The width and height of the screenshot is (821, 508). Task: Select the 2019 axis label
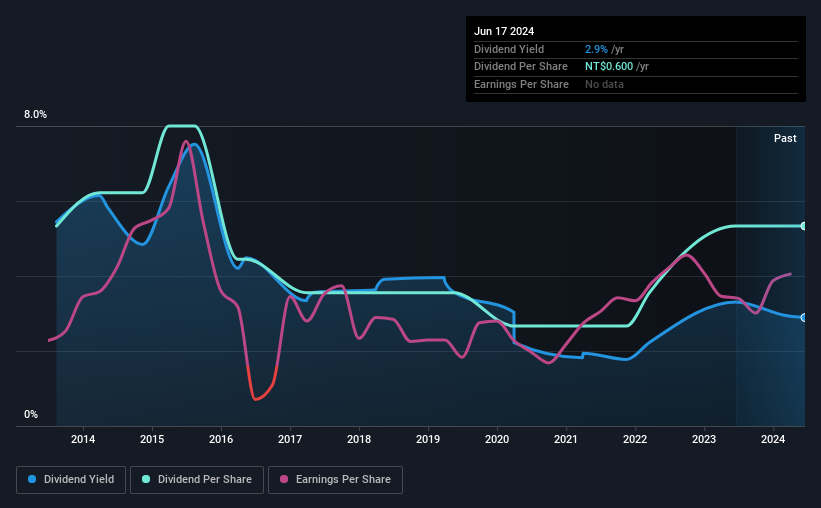point(428,439)
